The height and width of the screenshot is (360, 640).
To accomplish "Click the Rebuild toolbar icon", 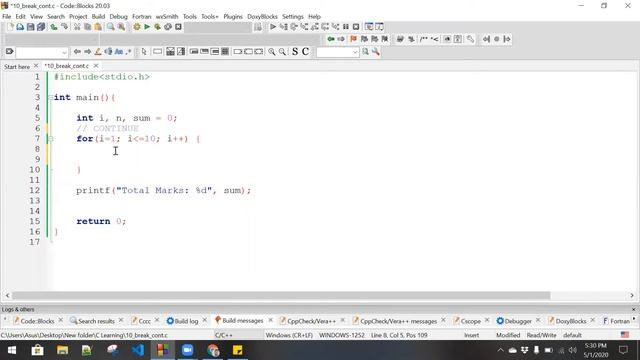I will (168, 27).
